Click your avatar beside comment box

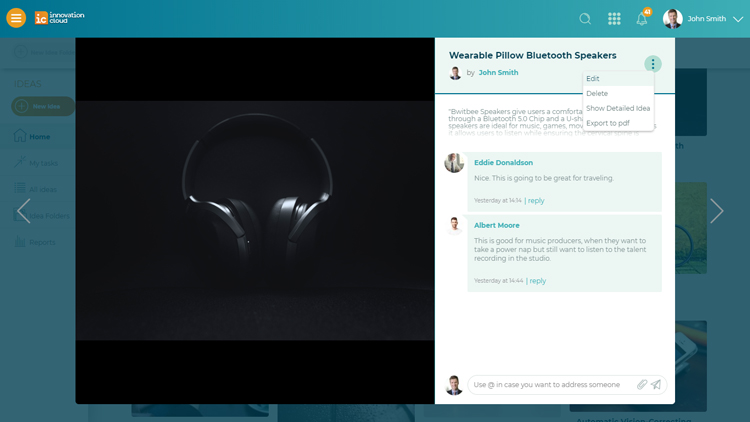point(454,385)
